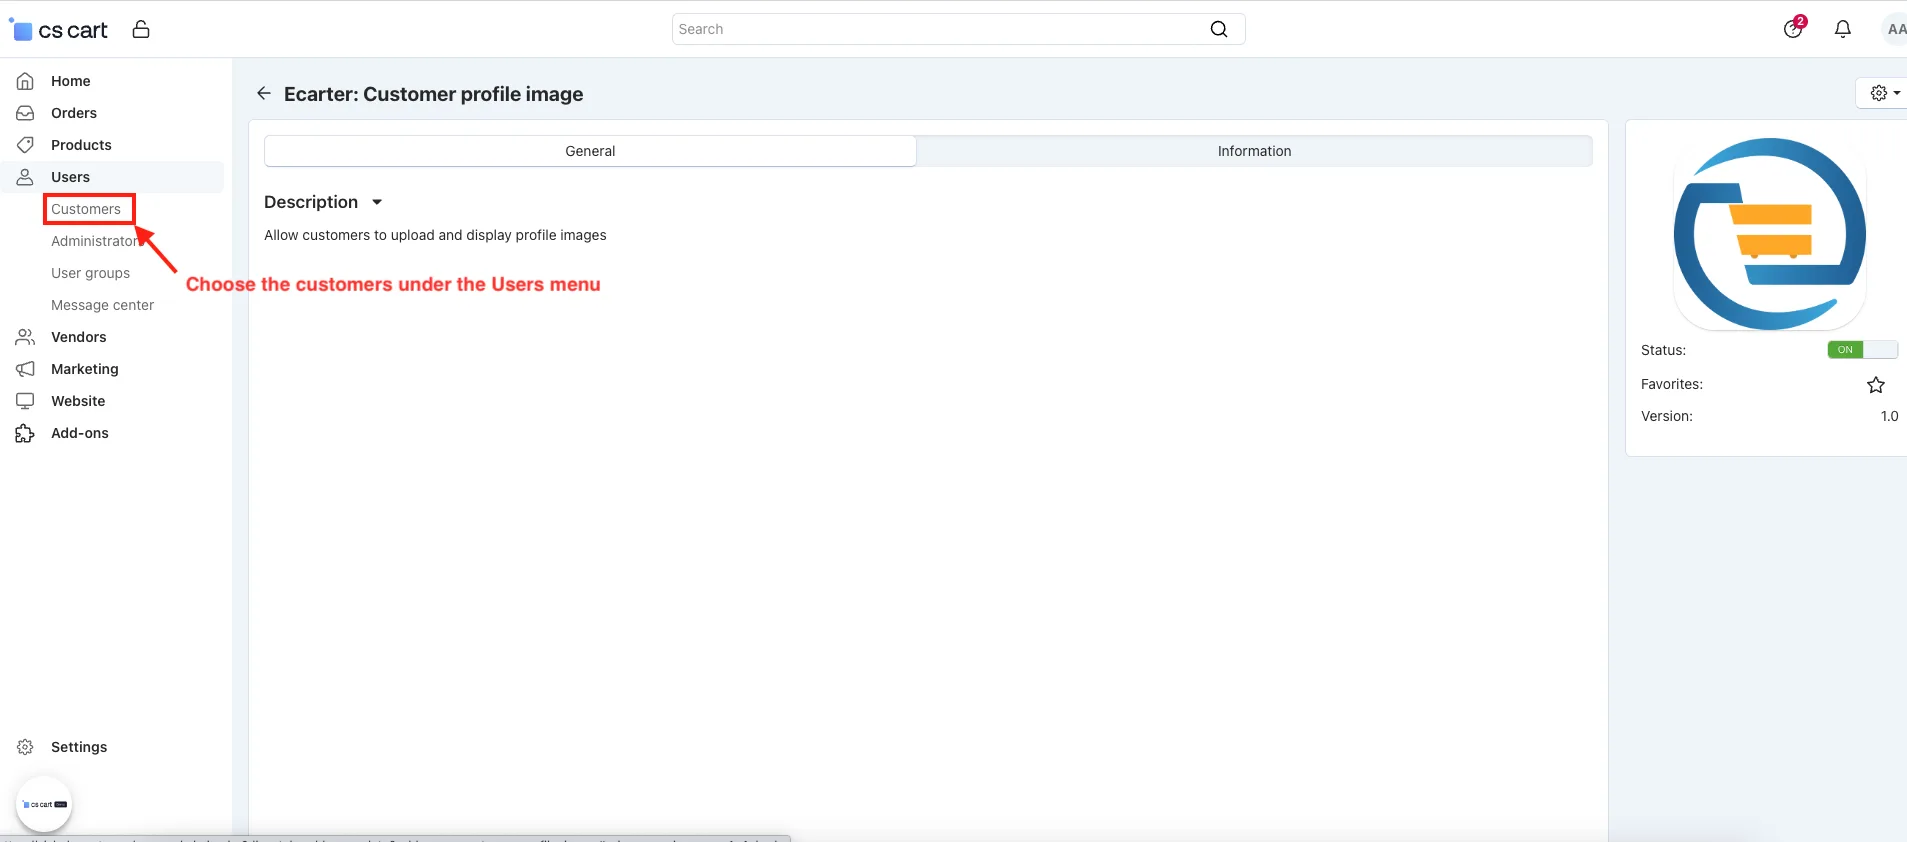Collapse the Users menu

coord(70,177)
